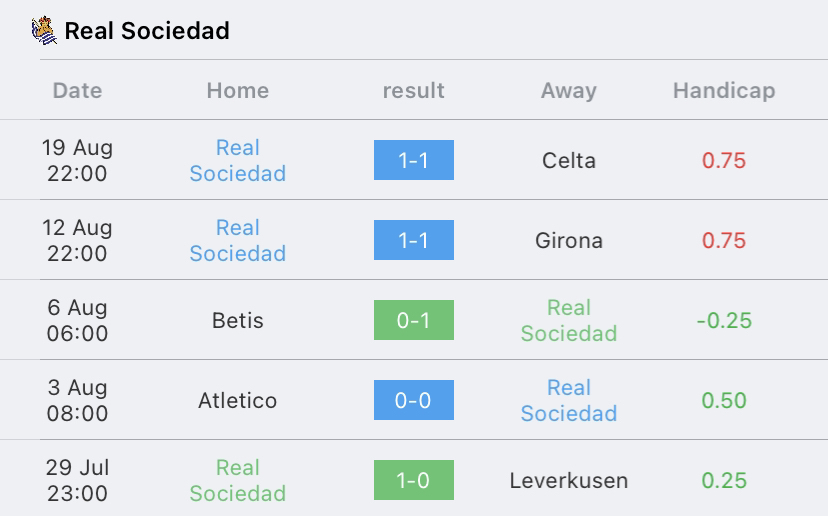Screen dimensions: 828x516
Task: Click the Celta team name
Action: point(568,160)
